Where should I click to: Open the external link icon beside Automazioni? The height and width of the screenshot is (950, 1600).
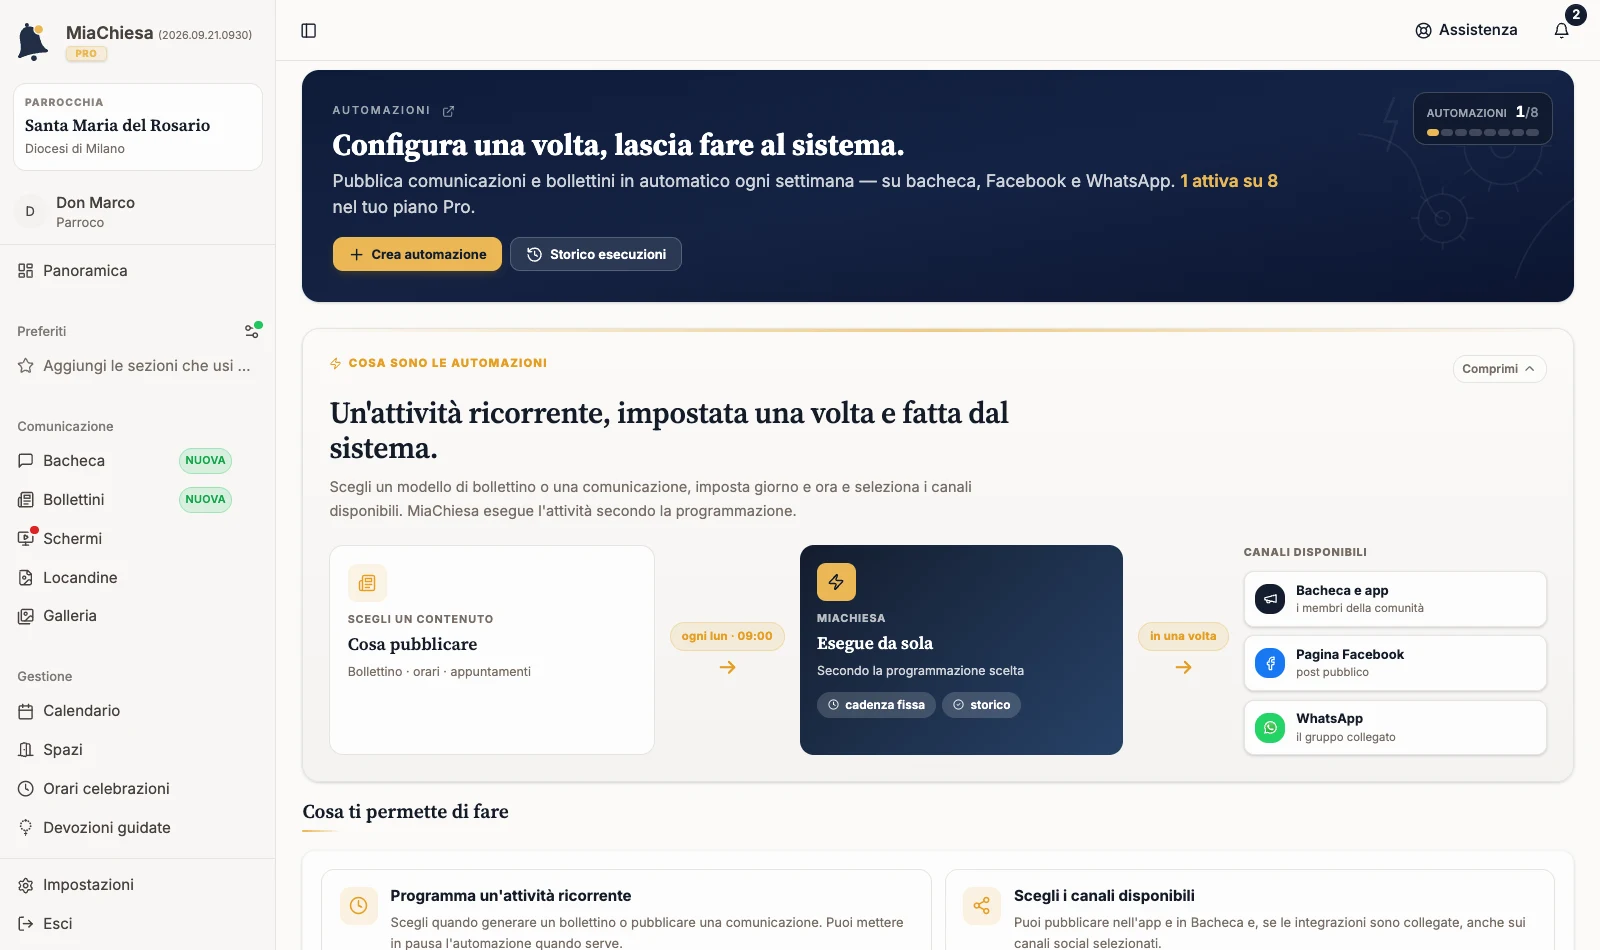449,111
